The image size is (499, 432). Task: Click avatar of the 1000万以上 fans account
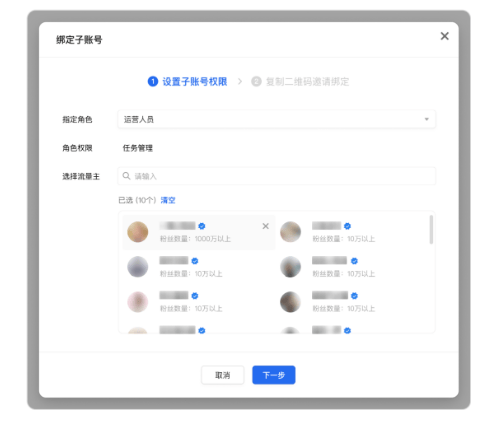click(x=138, y=232)
